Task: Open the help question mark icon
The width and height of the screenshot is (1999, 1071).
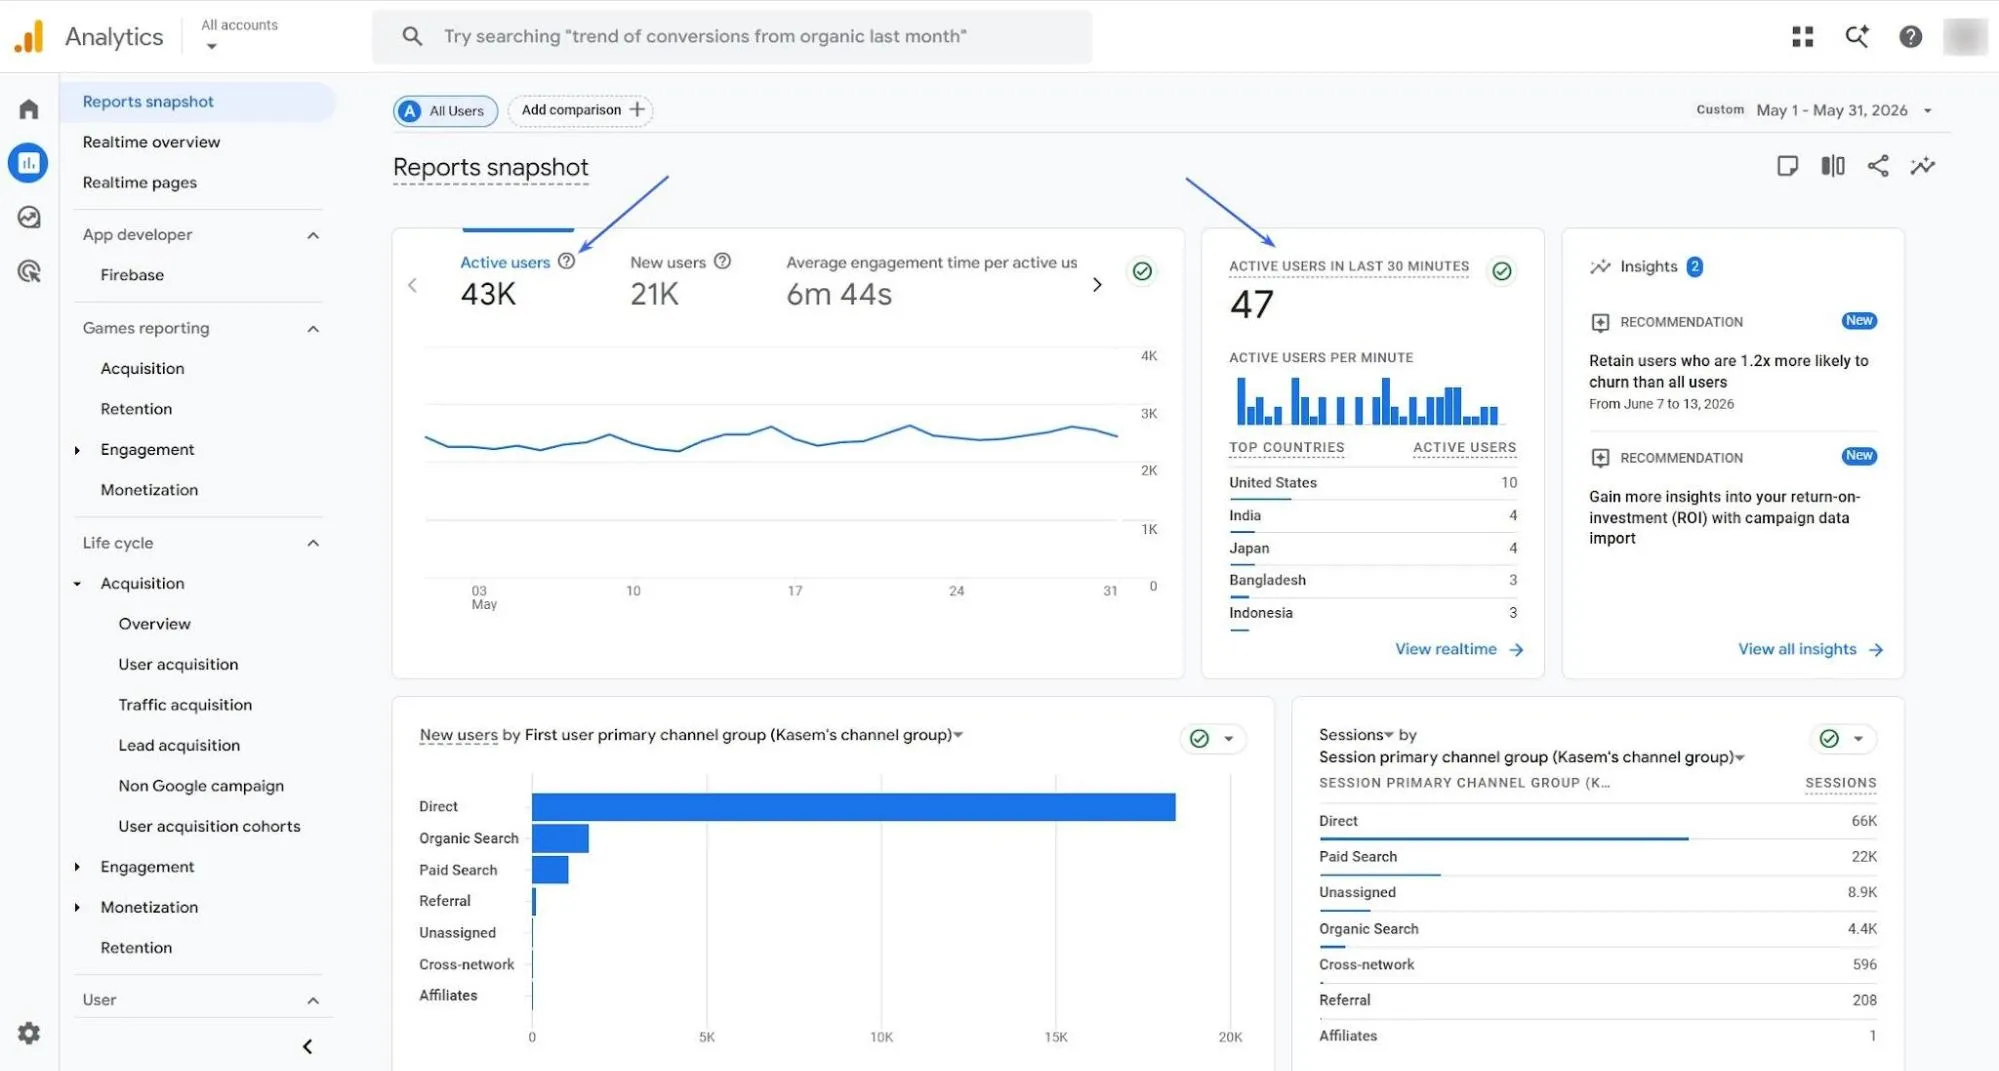Action: [1910, 37]
